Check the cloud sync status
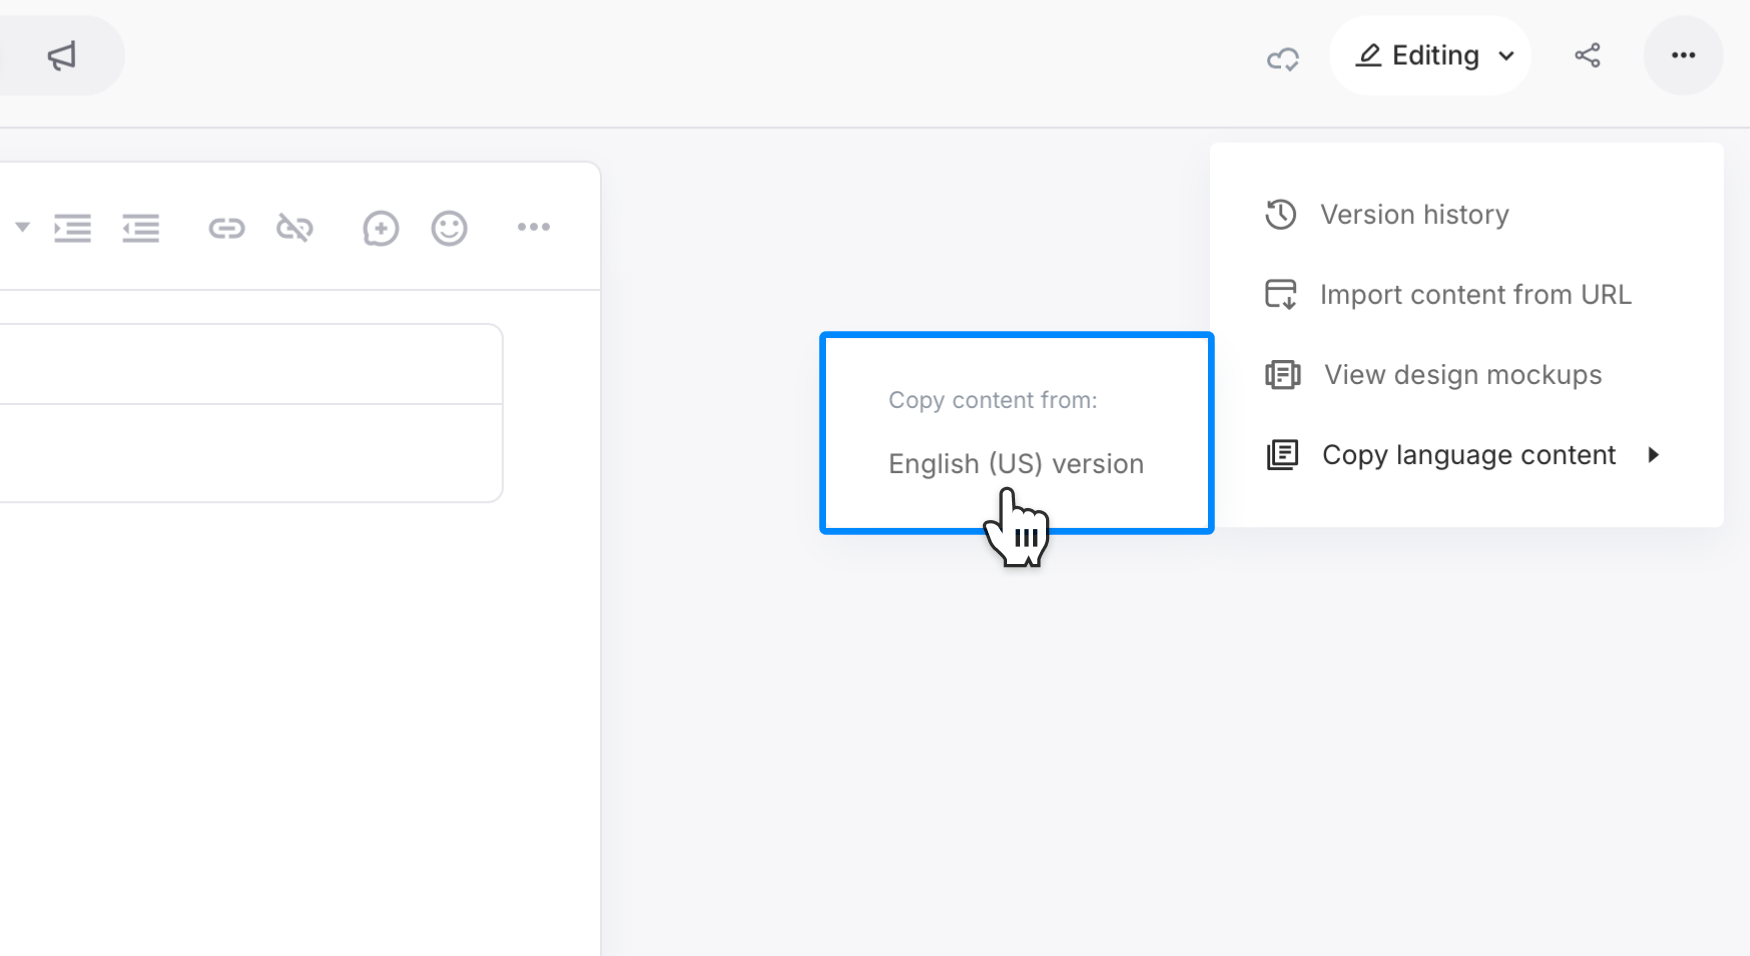This screenshot has width=1750, height=956. click(x=1282, y=56)
